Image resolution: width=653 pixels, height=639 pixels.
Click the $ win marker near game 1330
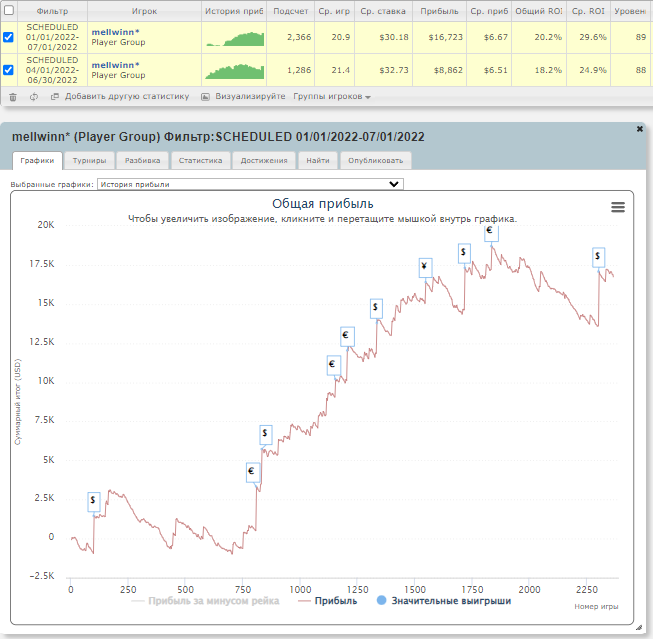[x=376, y=309]
